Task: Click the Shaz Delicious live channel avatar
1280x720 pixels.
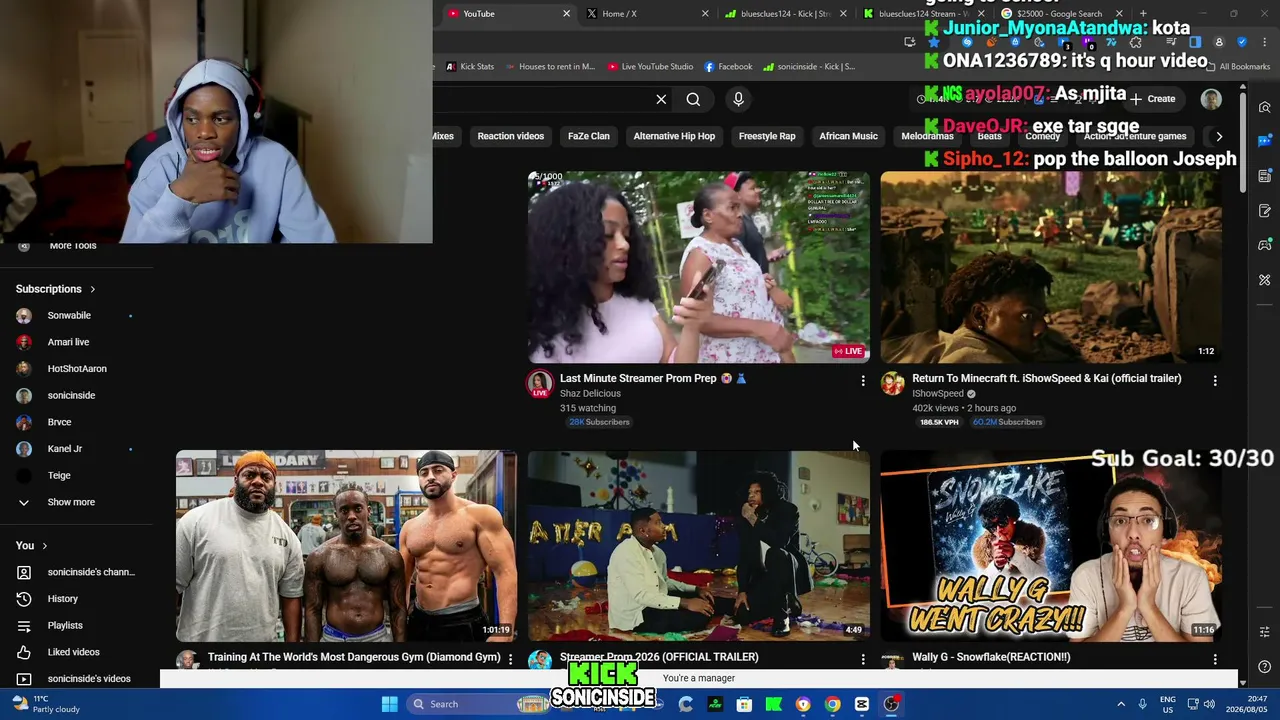Action: (540, 384)
